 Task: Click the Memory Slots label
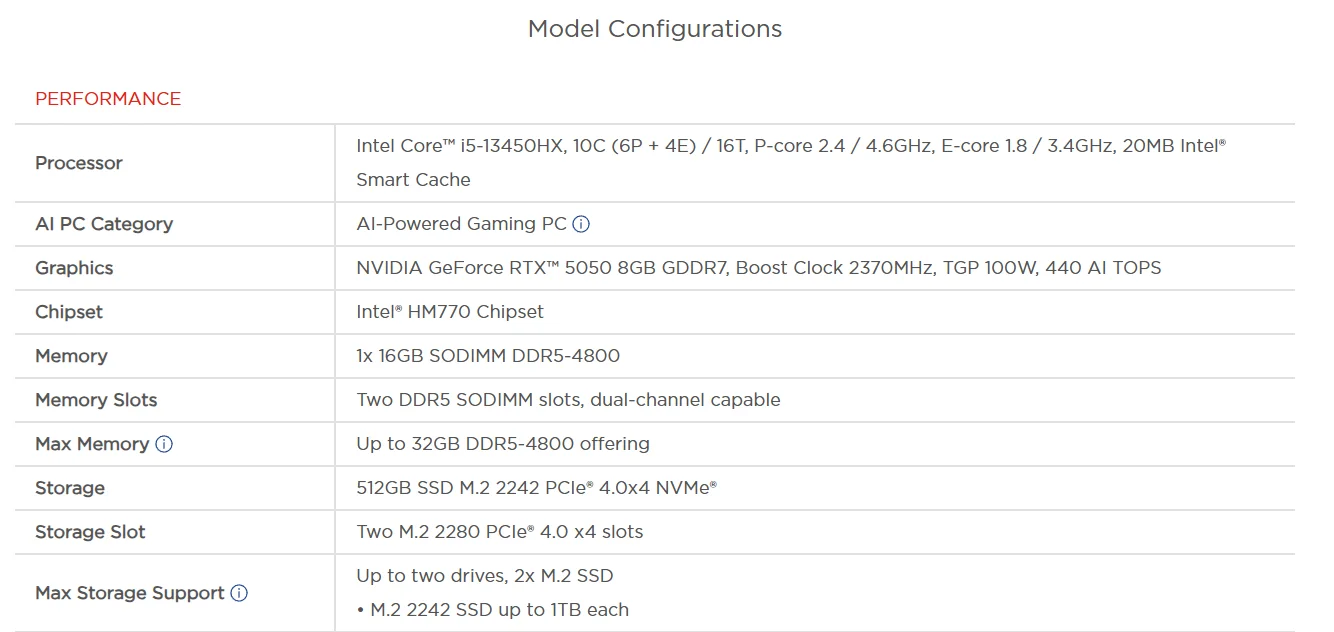click(x=96, y=400)
